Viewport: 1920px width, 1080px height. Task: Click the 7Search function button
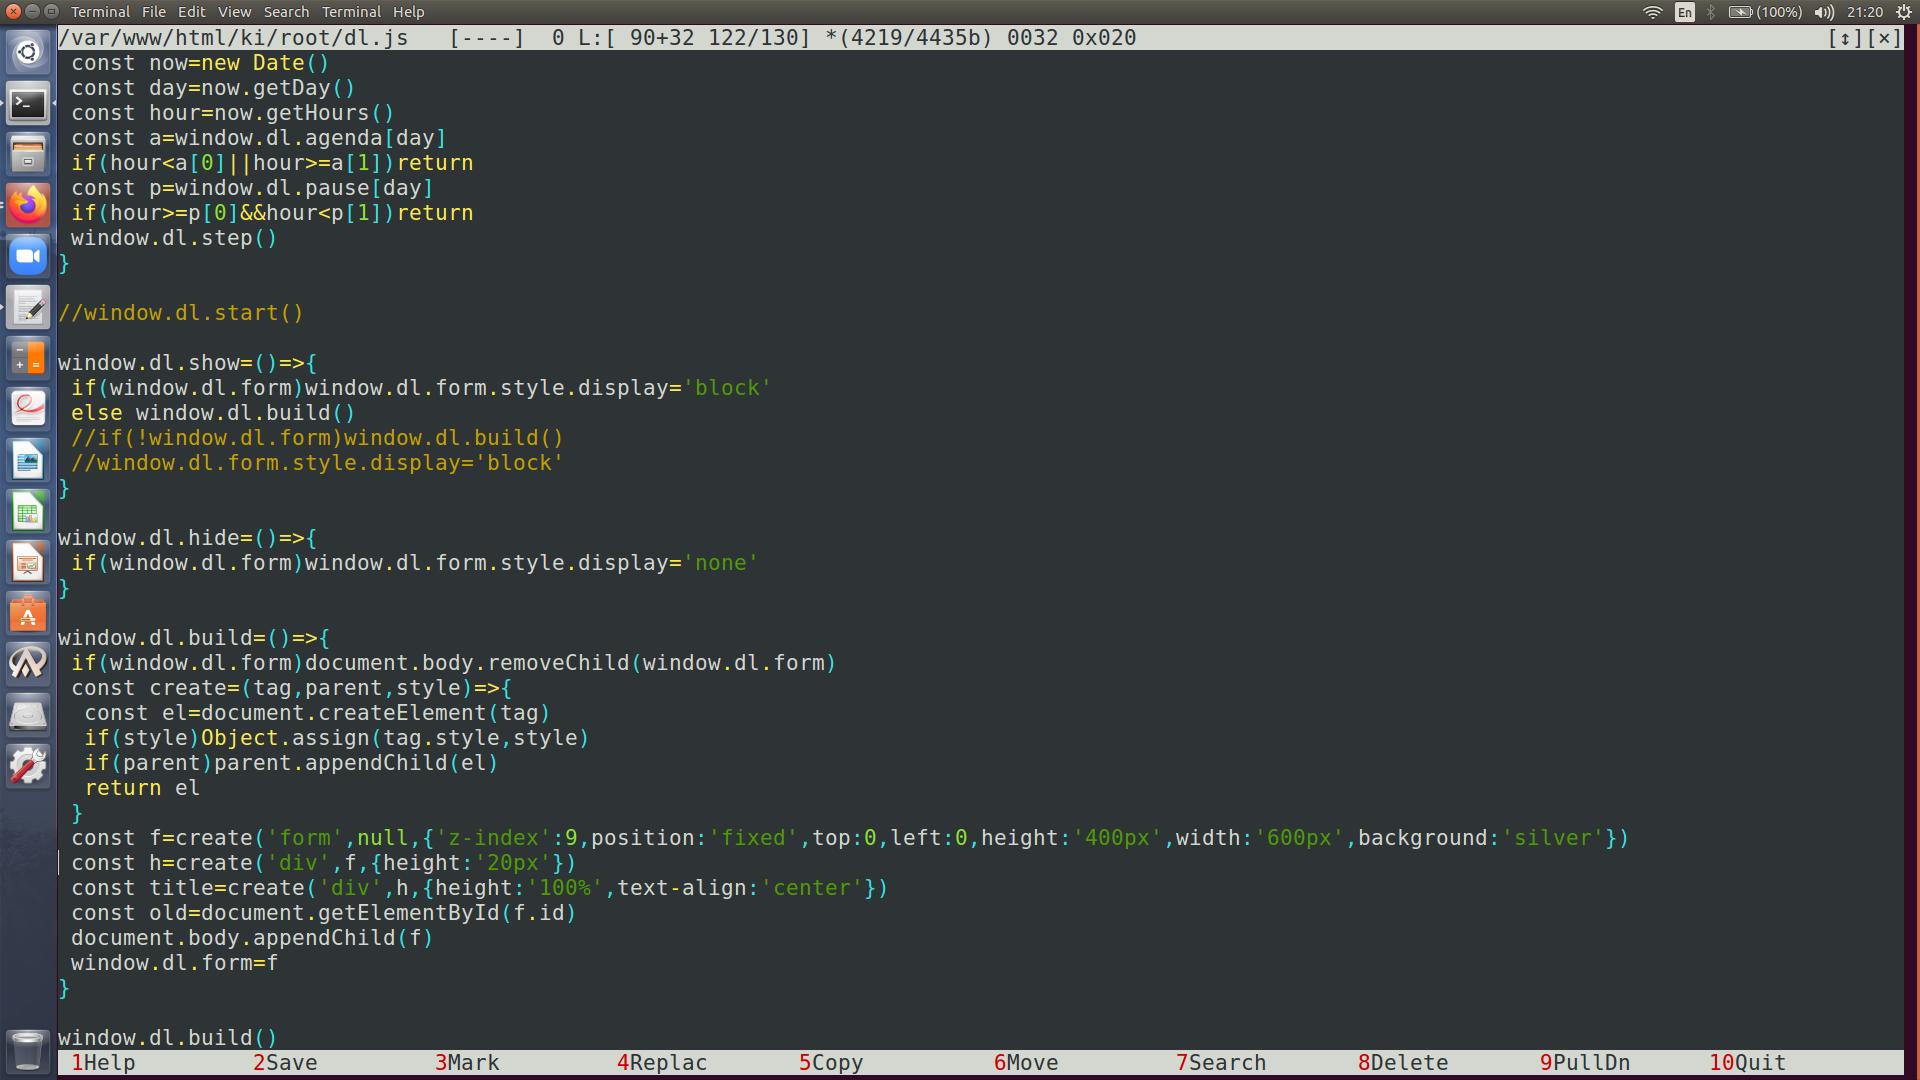pyautogui.click(x=1220, y=1063)
